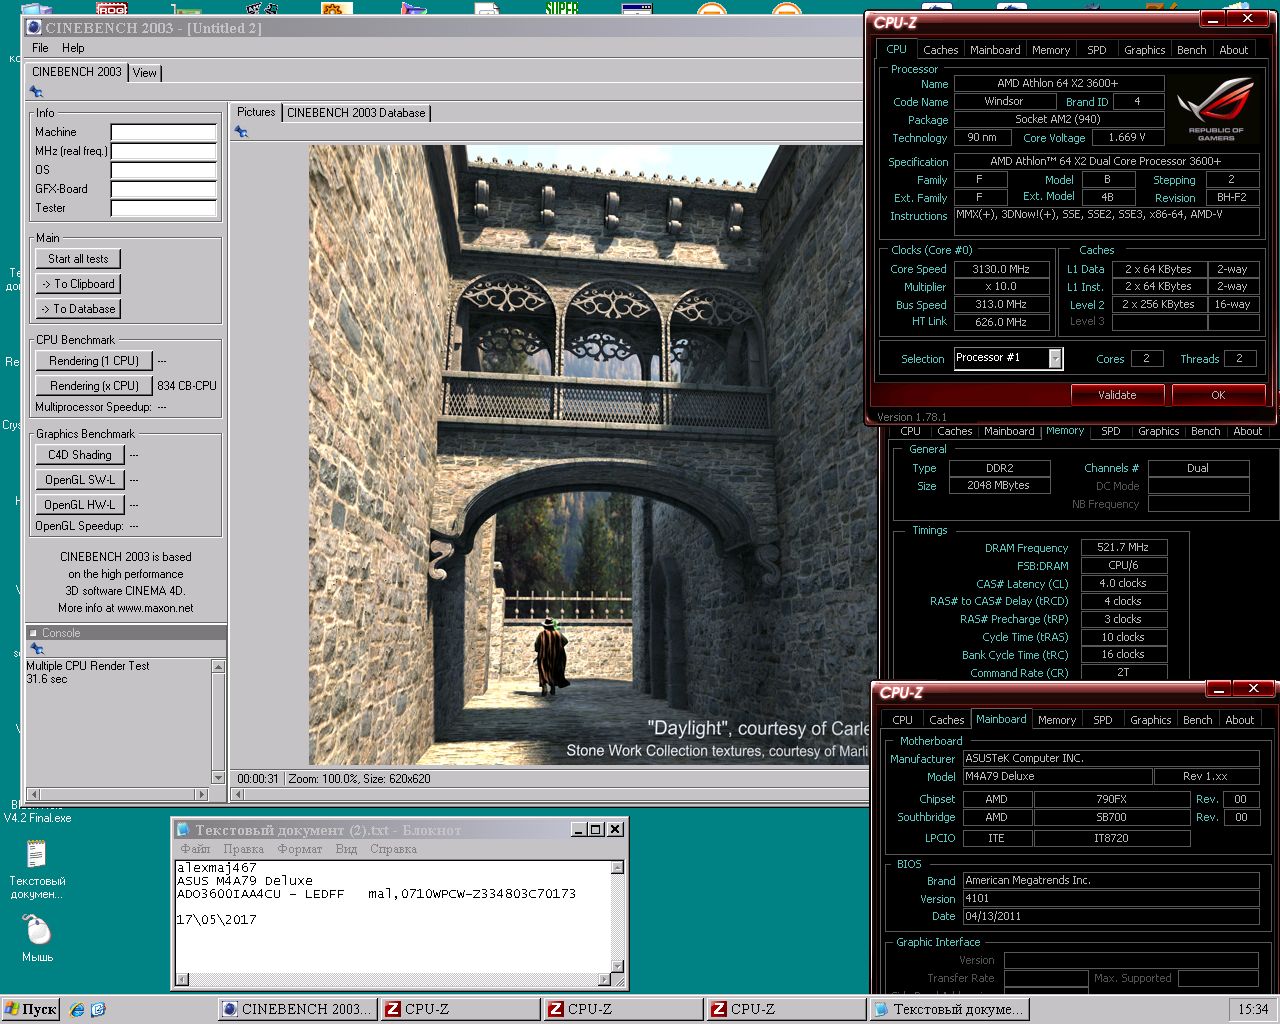Open Caches tab in top CPU-Z window
Image resolution: width=1280 pixels, height=1024 pixels.
coord(940,50)
